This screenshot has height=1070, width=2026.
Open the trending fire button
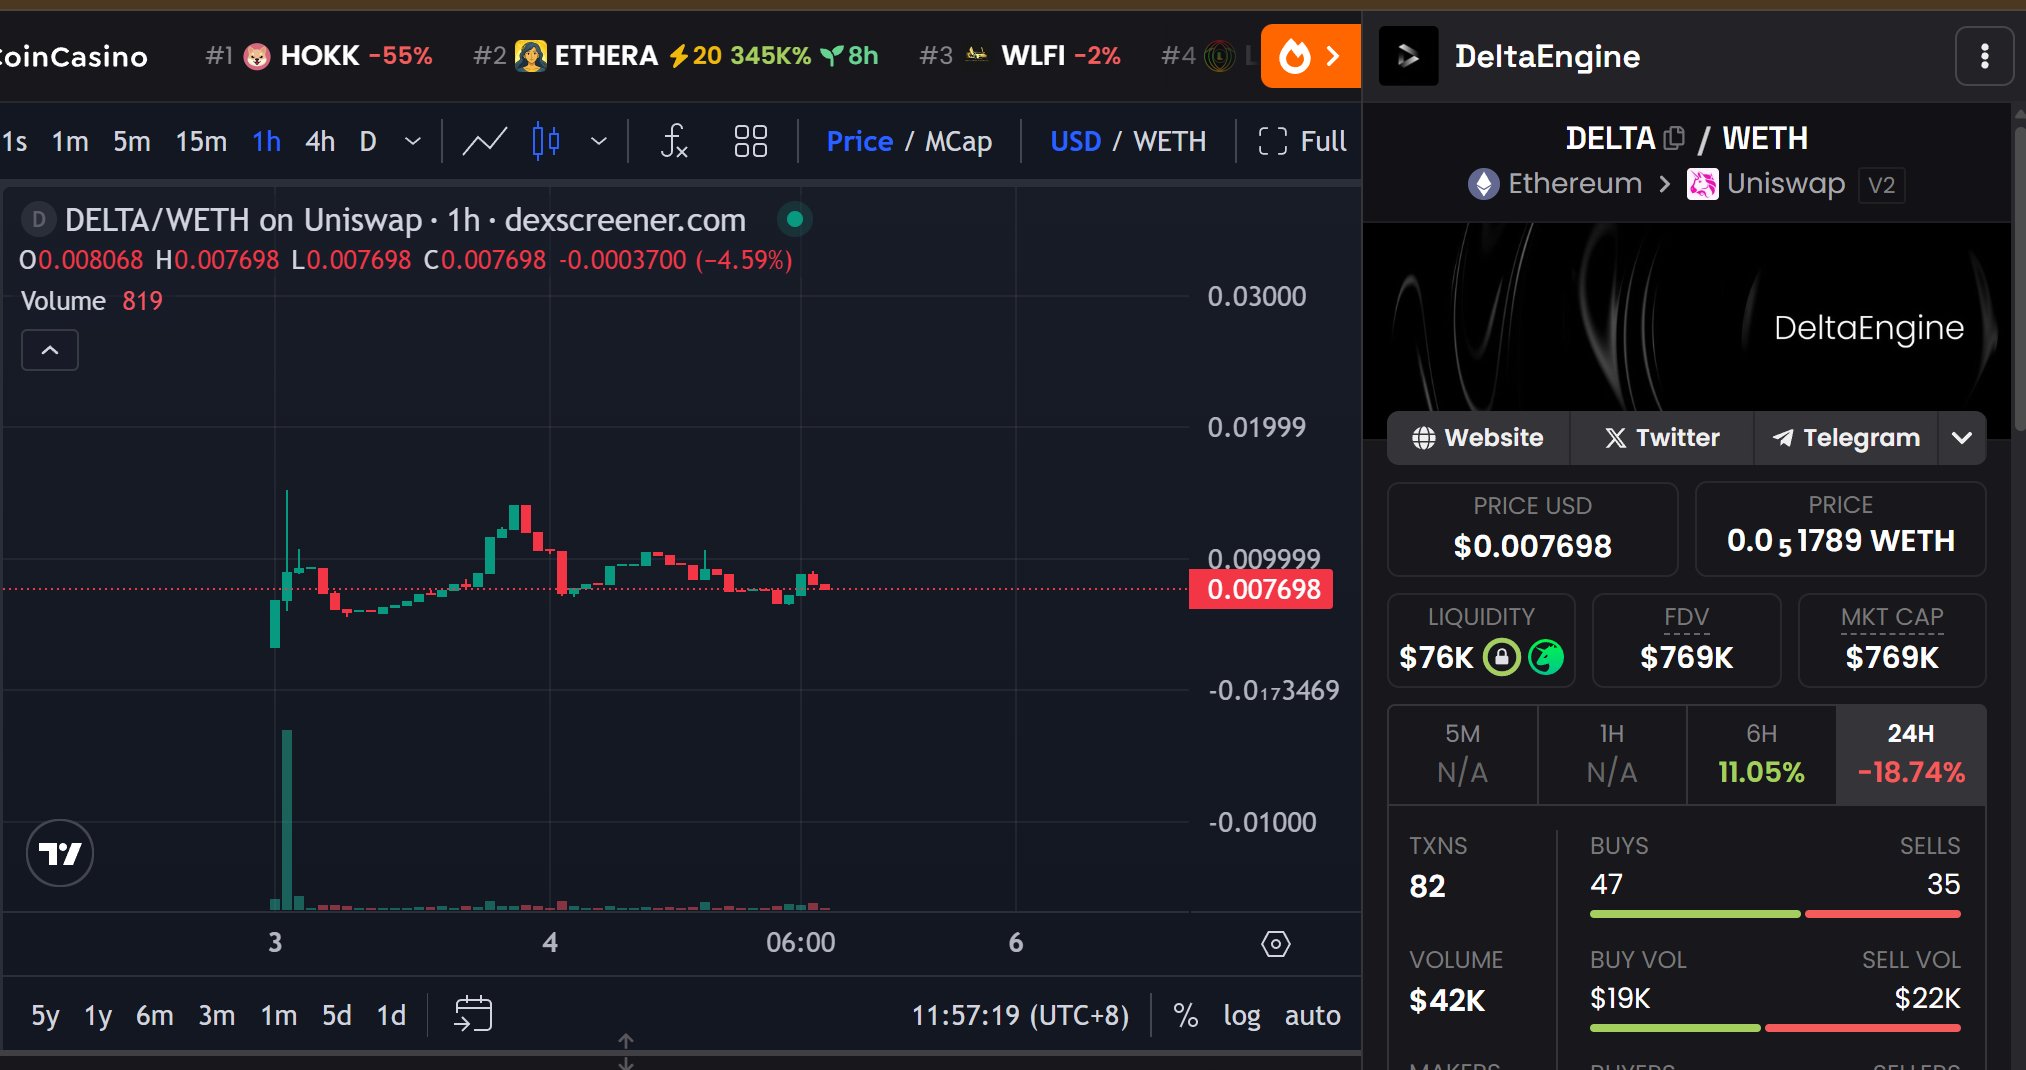pos(1310,56)
